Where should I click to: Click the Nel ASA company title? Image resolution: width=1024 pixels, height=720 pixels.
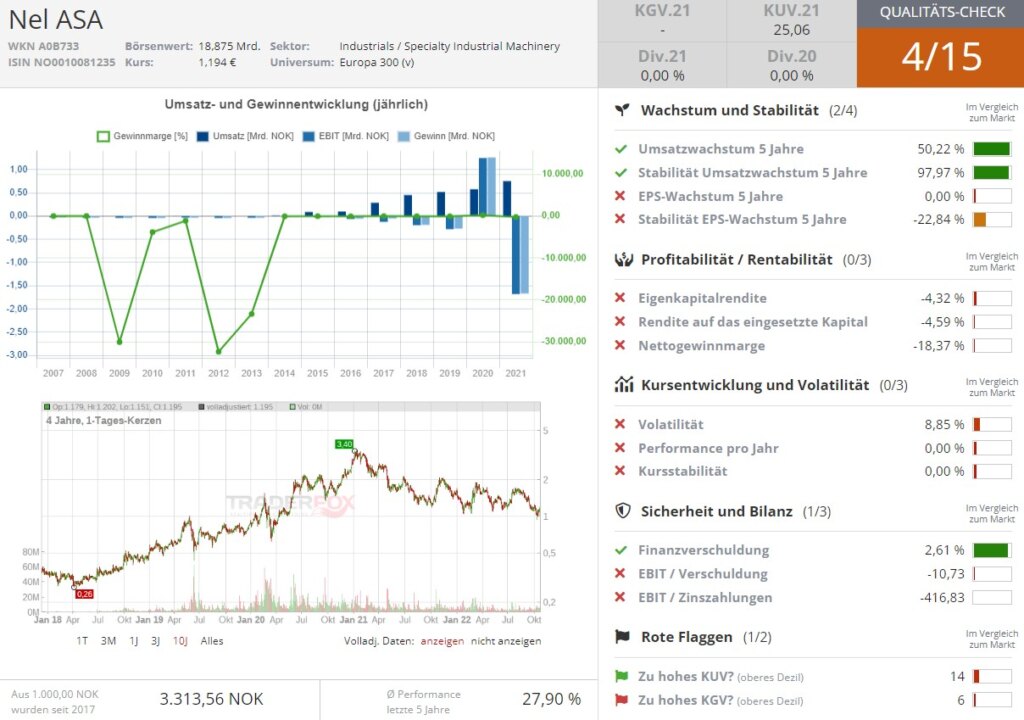[x=56, y=20]
